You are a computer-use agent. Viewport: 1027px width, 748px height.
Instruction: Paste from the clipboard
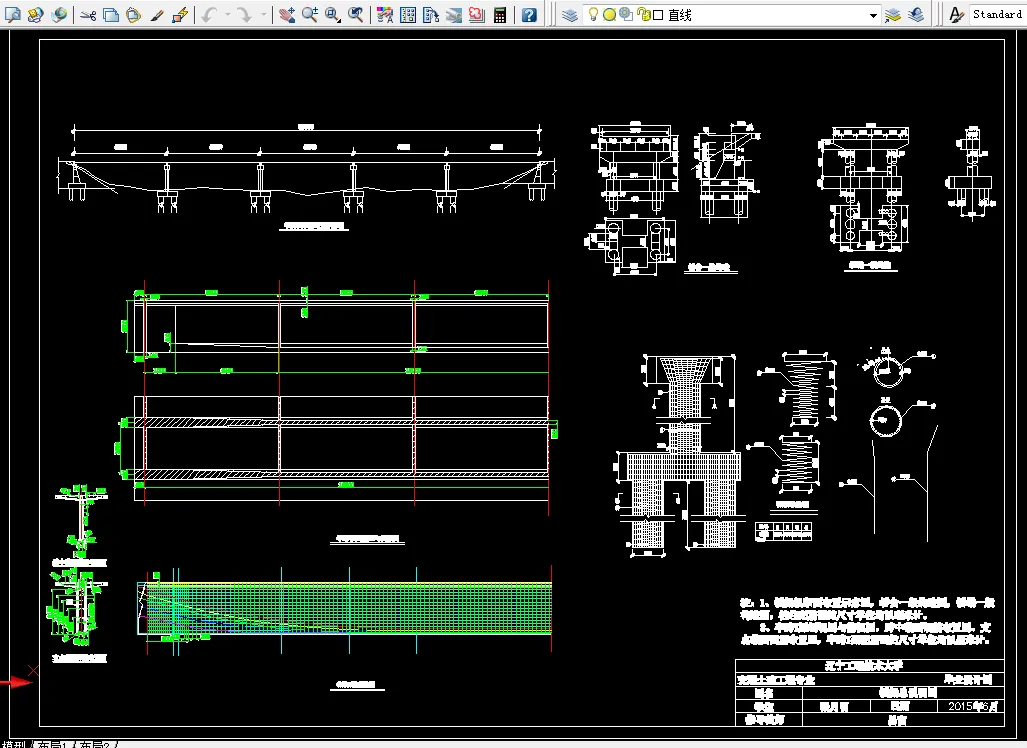coord(134,14)
